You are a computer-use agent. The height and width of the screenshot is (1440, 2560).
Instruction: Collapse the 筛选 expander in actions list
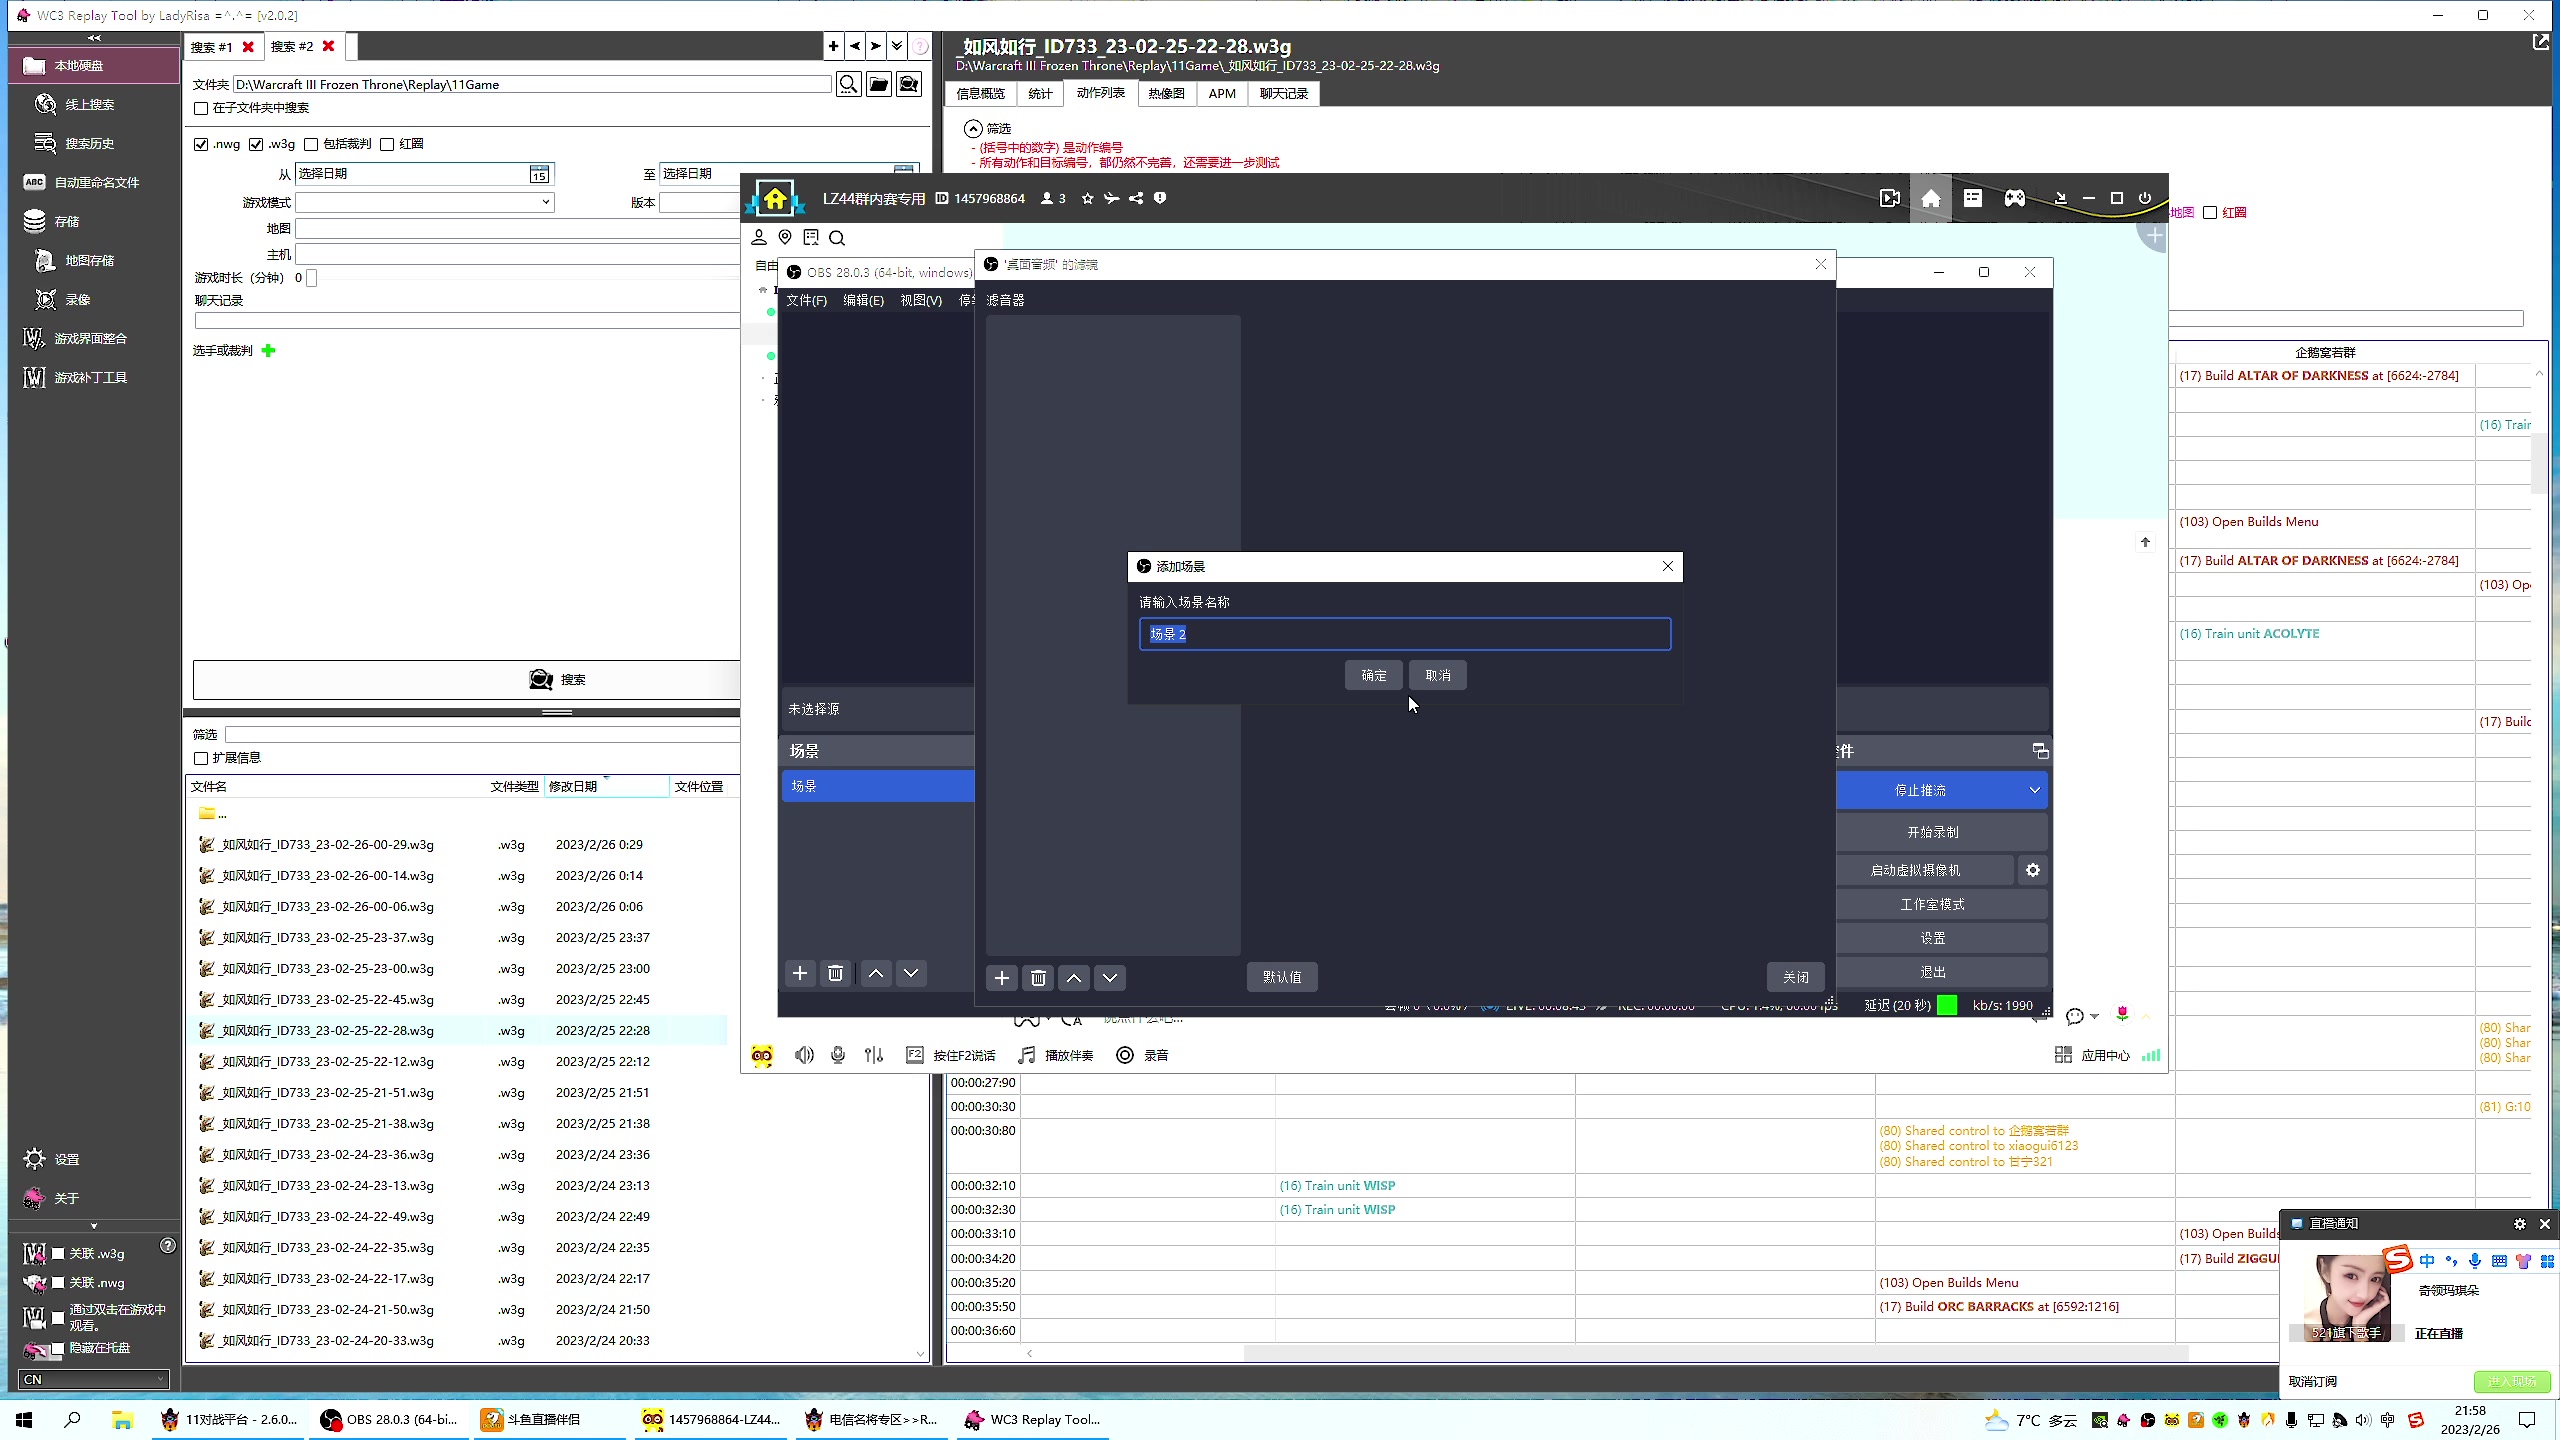click(x=973, y=128)
